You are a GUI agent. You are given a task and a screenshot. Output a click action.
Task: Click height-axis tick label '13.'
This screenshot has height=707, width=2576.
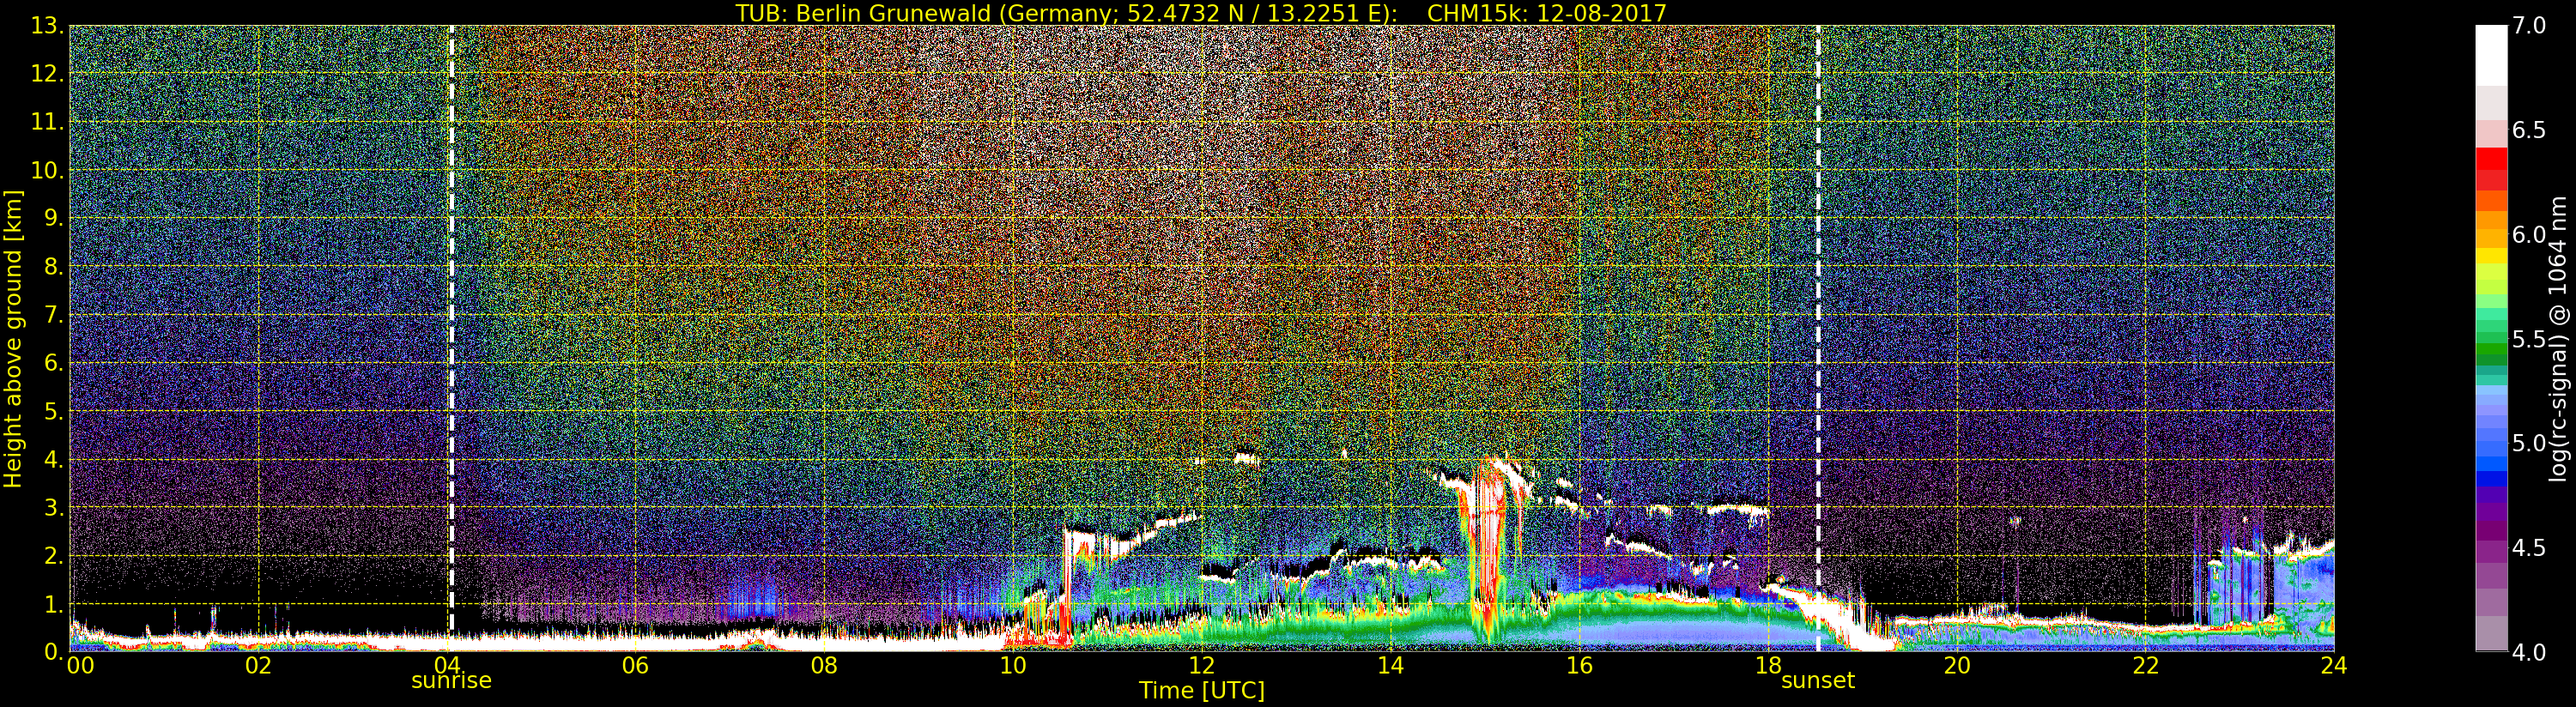49,26
